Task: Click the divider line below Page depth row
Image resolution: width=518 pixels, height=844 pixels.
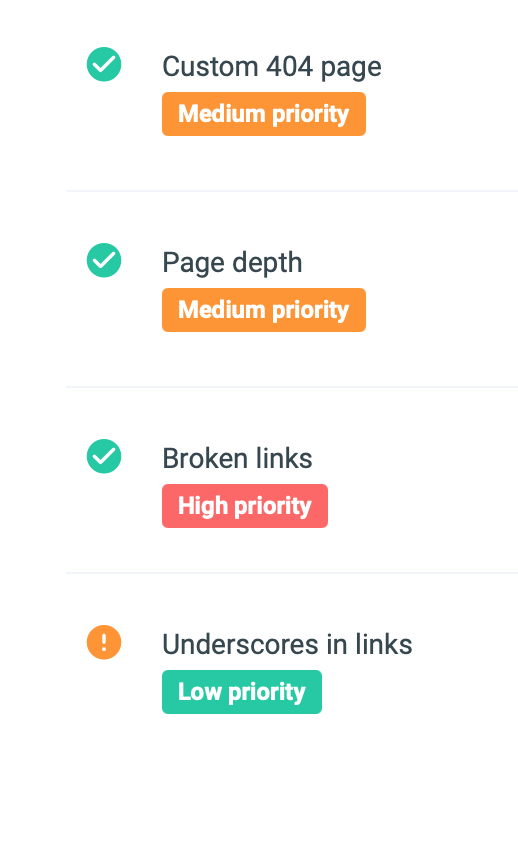Action: click(x=292, y=386)
